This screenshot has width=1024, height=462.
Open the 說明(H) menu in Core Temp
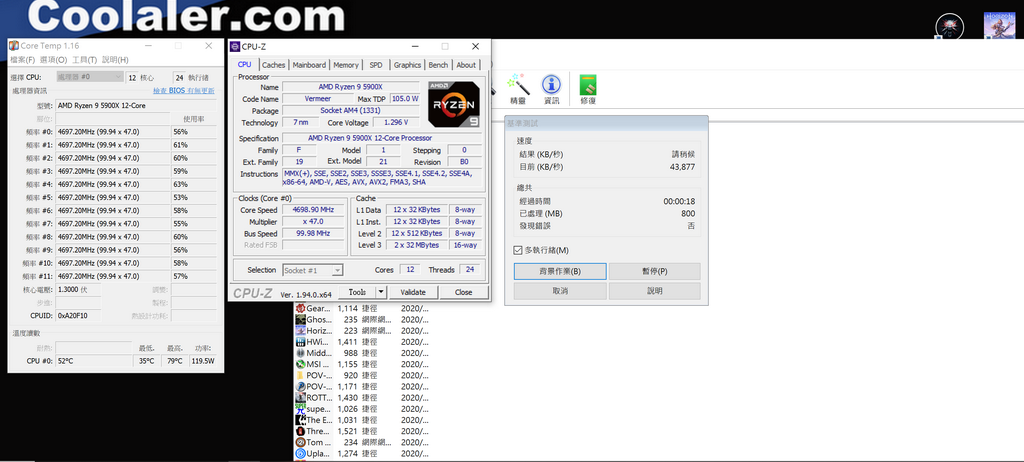(x=115, y=59)
